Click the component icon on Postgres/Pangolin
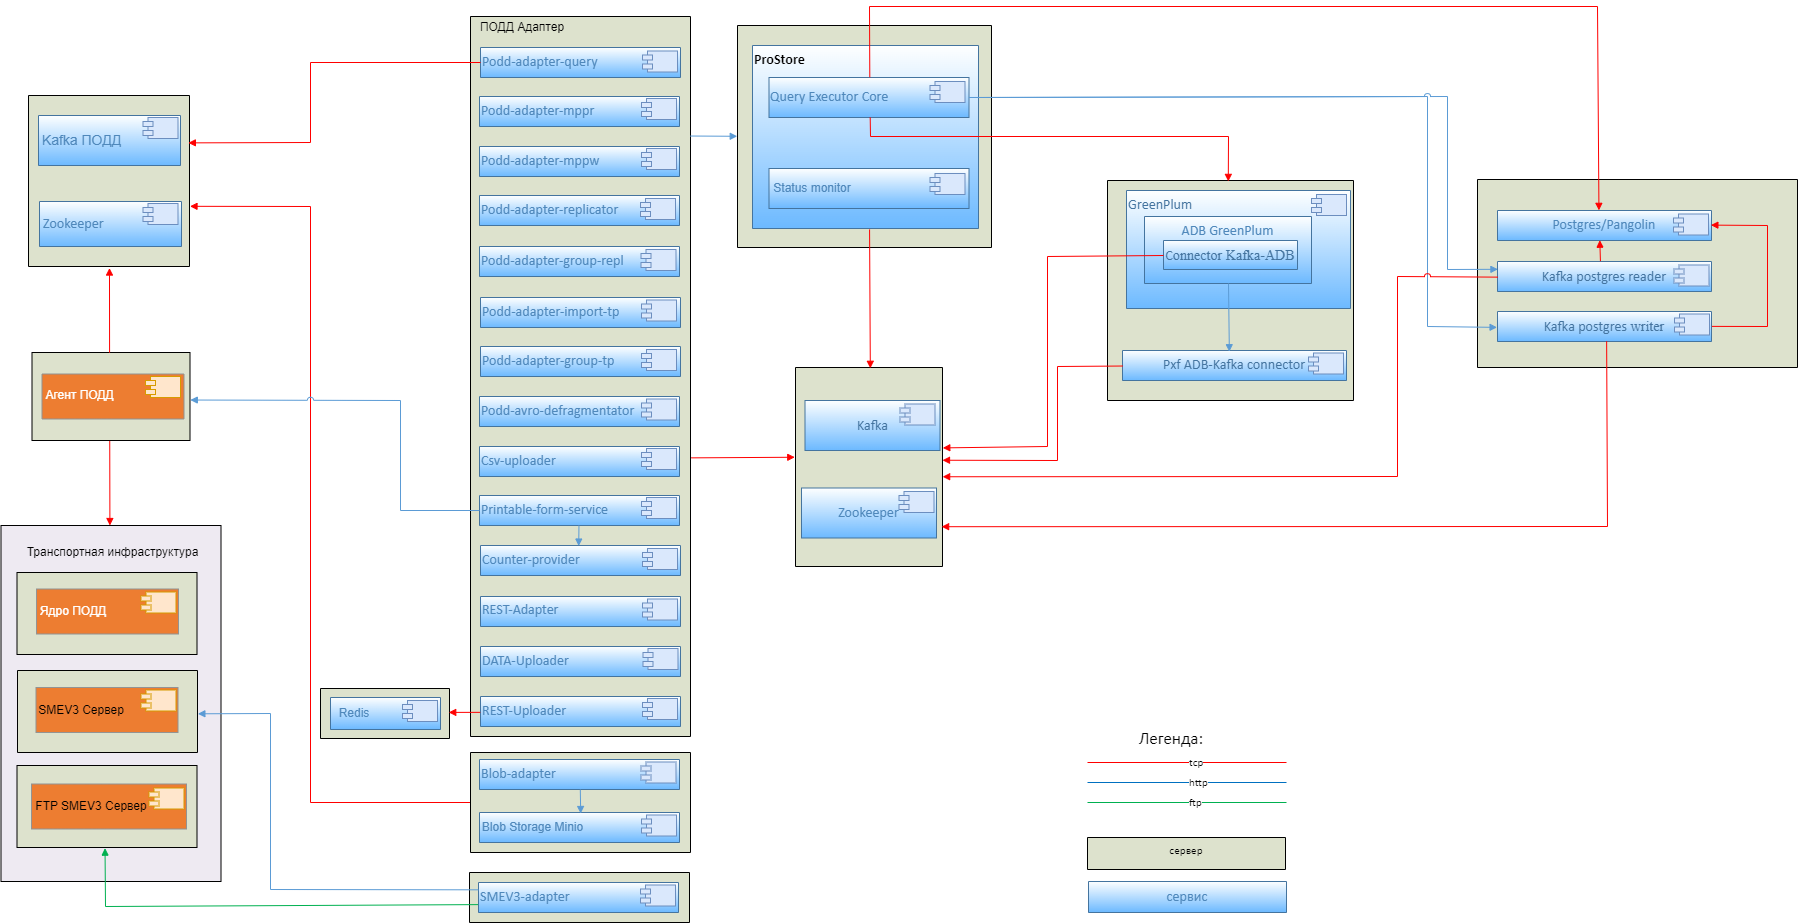1798x923 pixels. (x=1691, y=224)
